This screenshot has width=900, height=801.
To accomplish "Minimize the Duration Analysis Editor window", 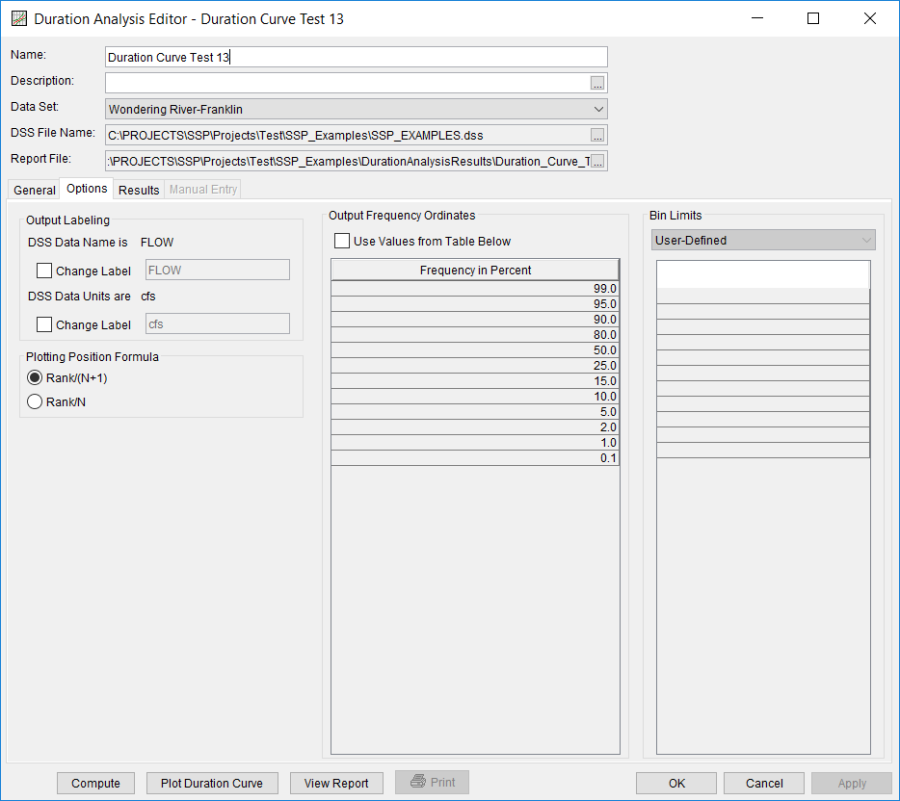I will pyautogui.click(x=757, y=18).
